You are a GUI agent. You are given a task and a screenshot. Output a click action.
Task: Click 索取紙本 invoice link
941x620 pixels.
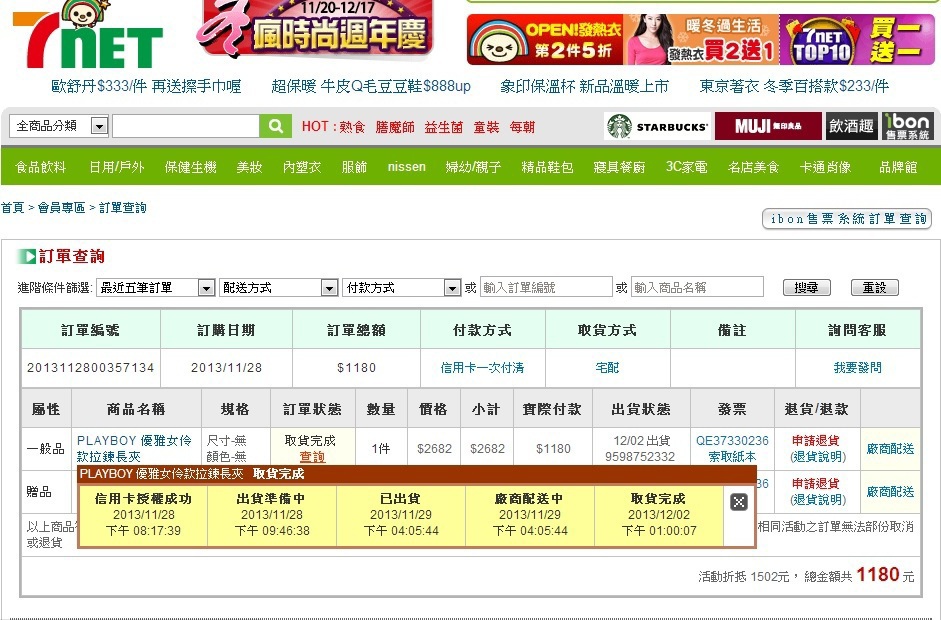pos(732,457)
